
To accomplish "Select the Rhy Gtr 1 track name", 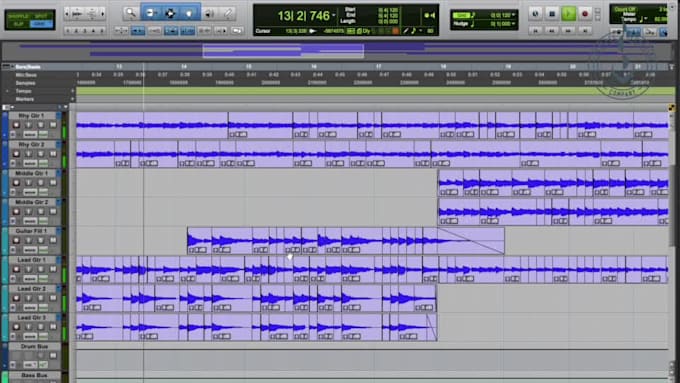I will pos(31,116).
